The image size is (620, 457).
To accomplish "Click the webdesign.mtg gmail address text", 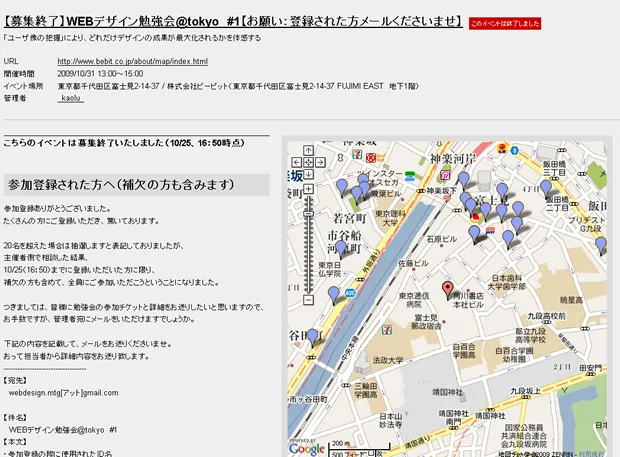I will tap(64, 393).
